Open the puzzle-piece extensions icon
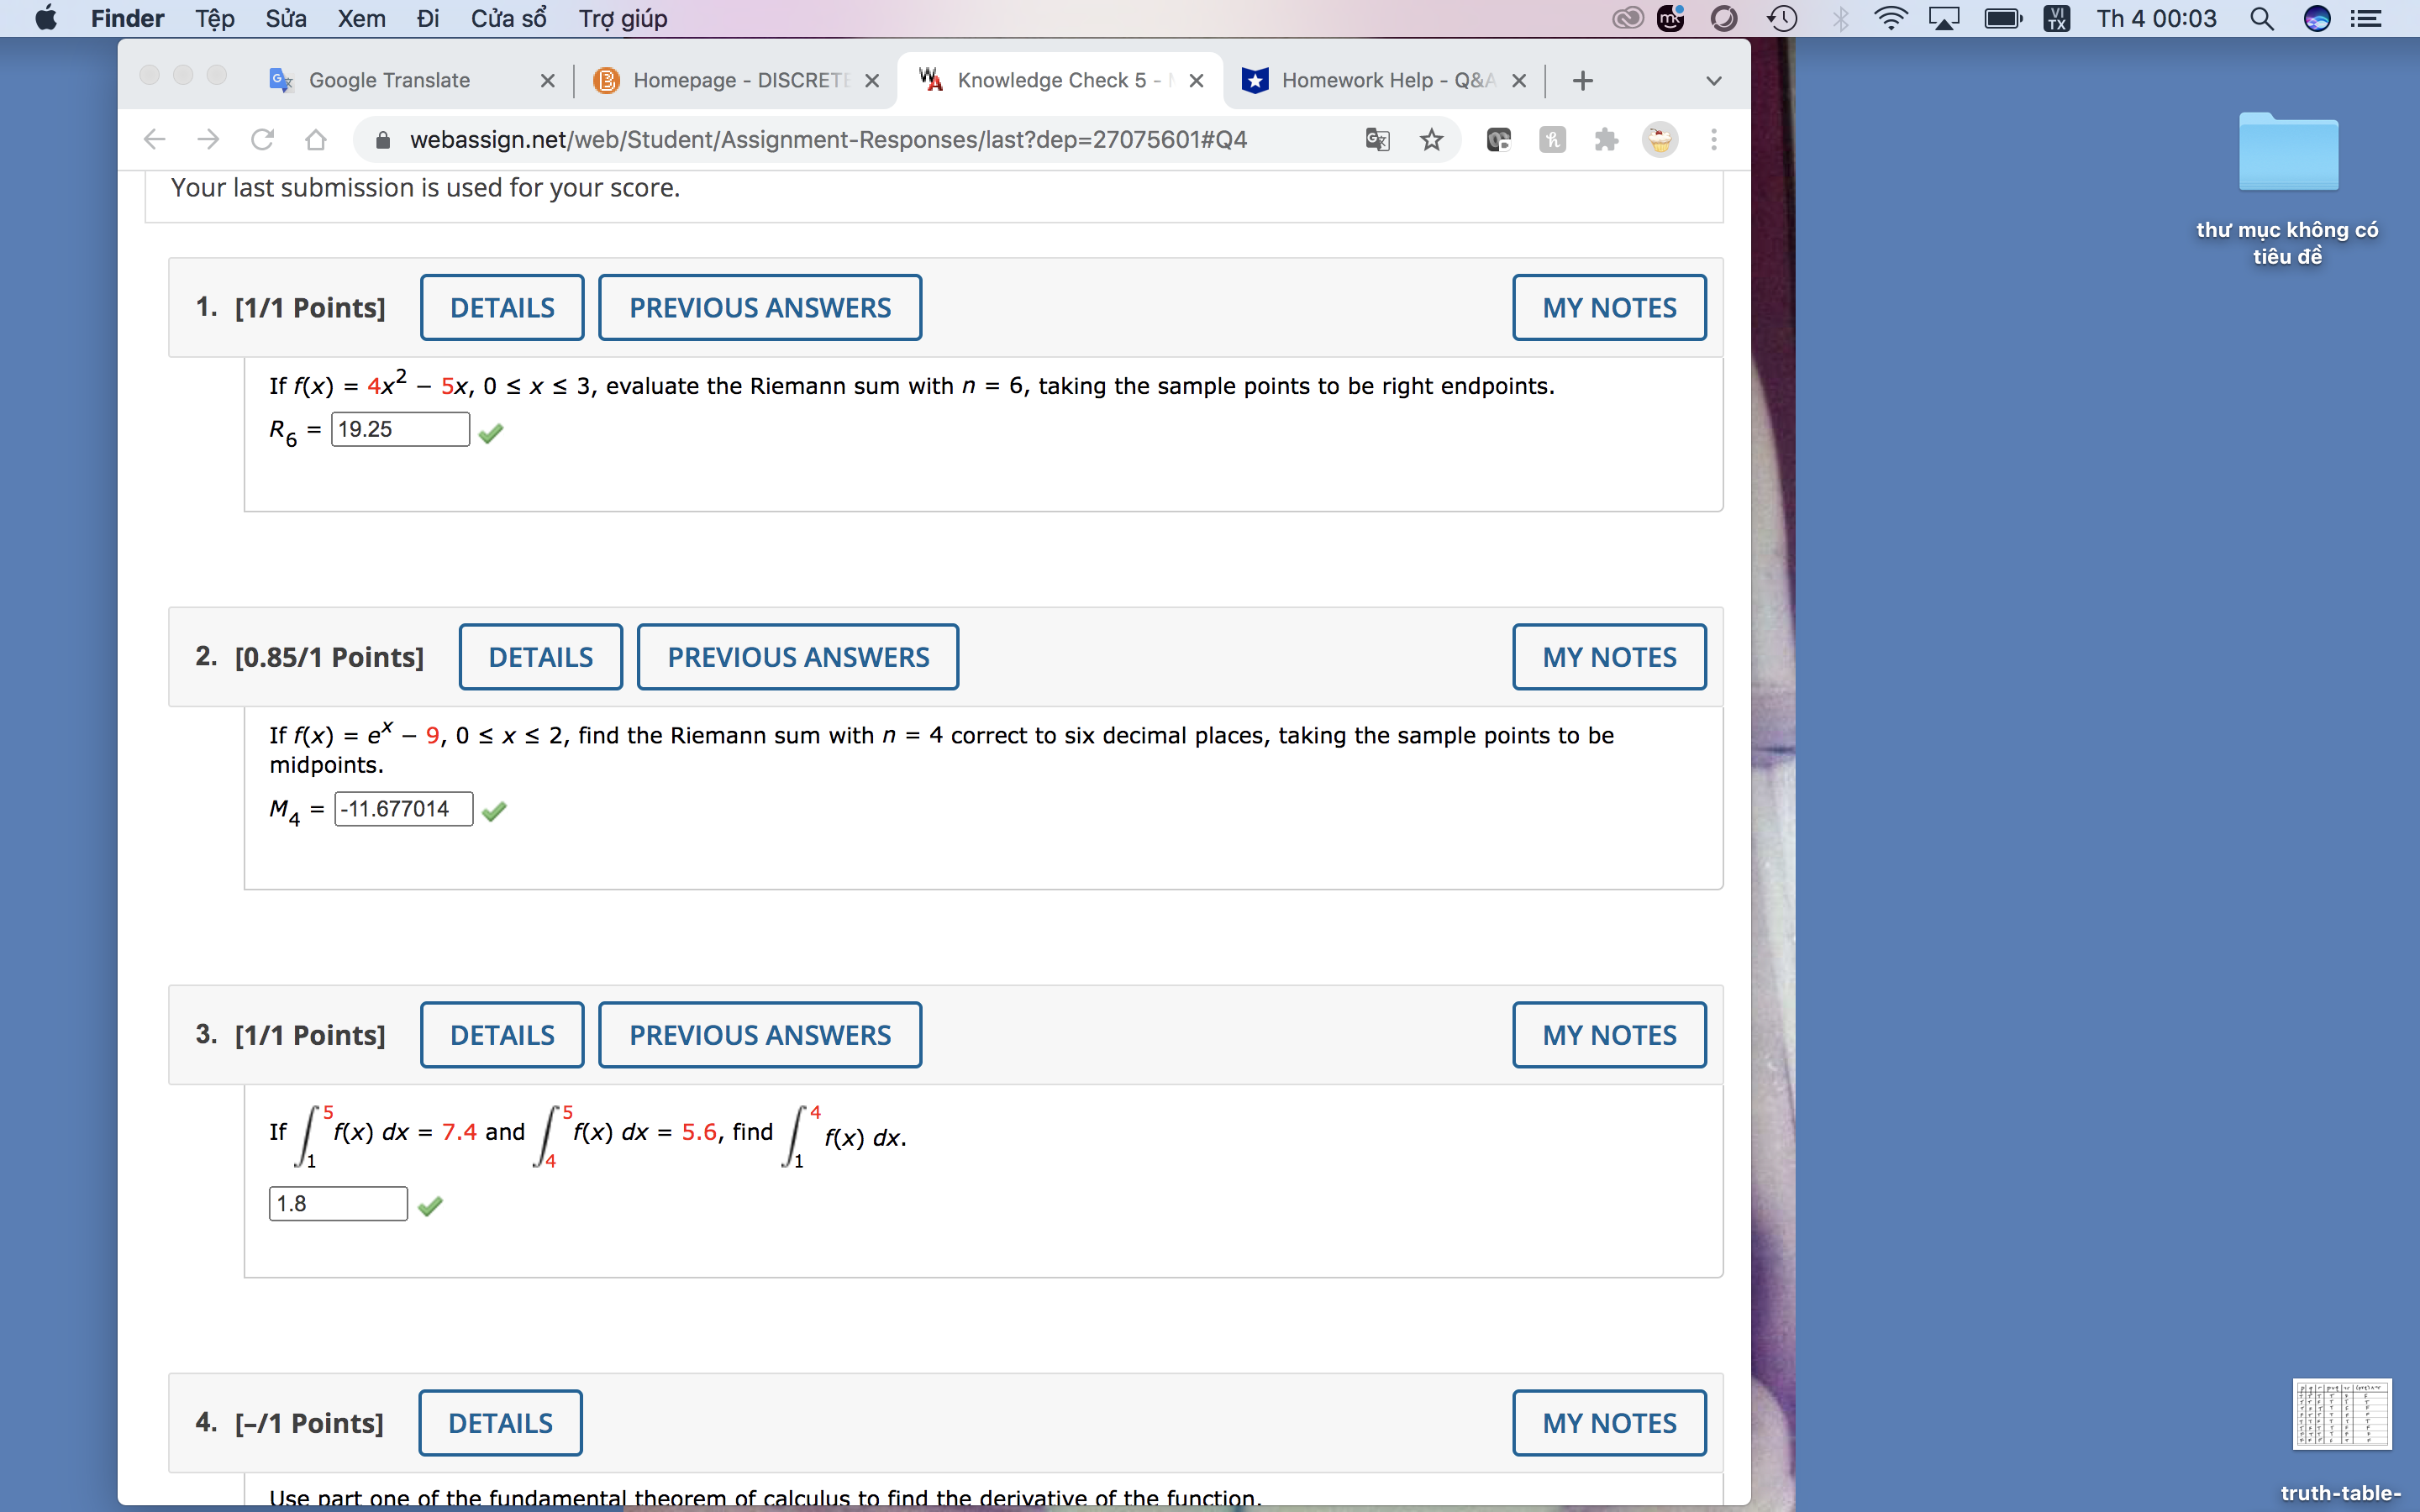2420x1512 pixels. [1606, 140]
